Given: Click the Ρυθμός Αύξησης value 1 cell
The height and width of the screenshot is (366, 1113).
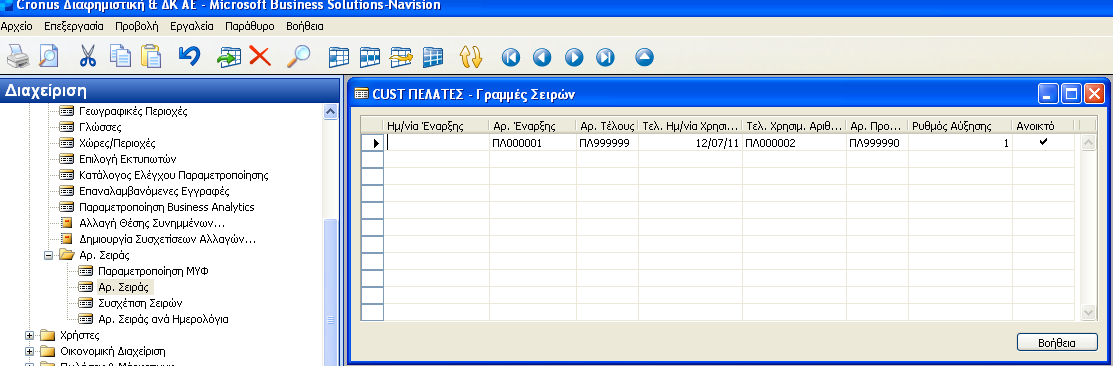Looking at the screenshot, I should click(x=960, y=143).
